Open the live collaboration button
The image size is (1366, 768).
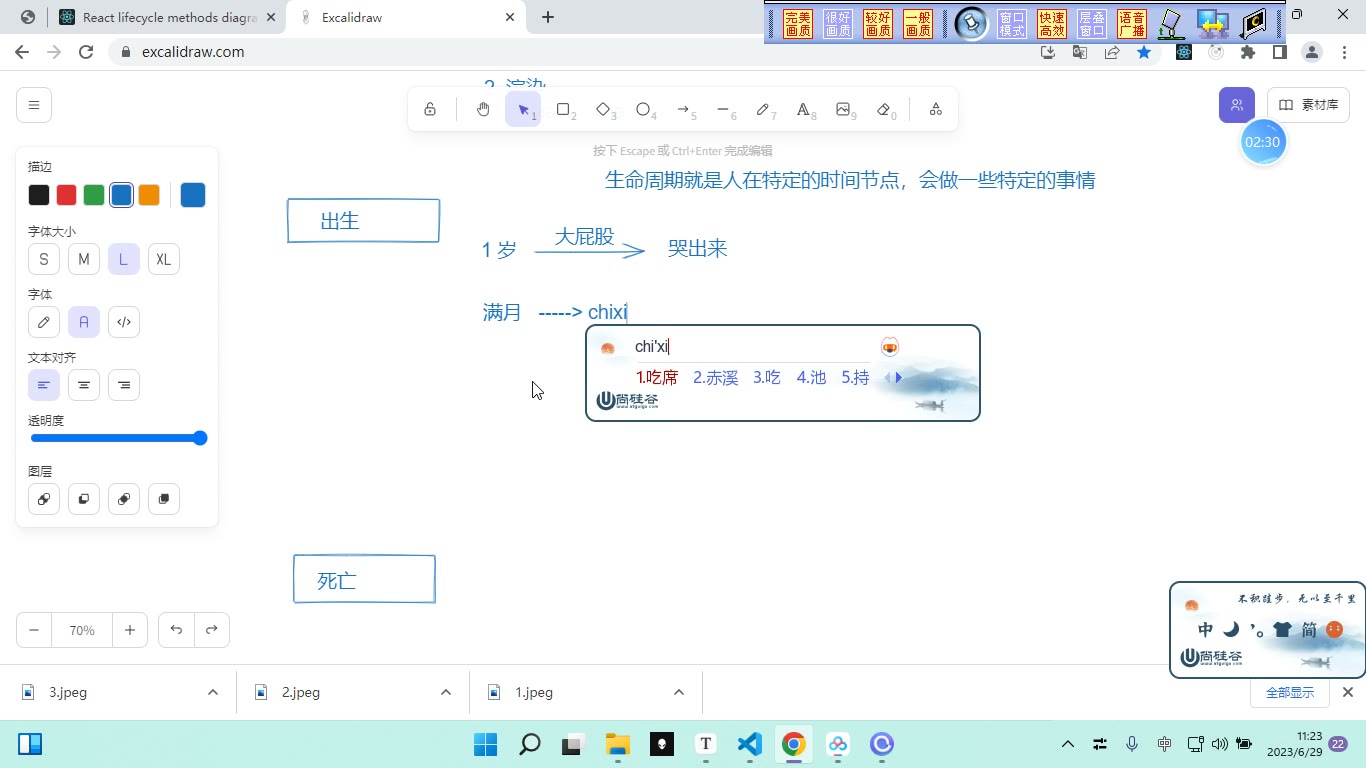(1237, 105)
